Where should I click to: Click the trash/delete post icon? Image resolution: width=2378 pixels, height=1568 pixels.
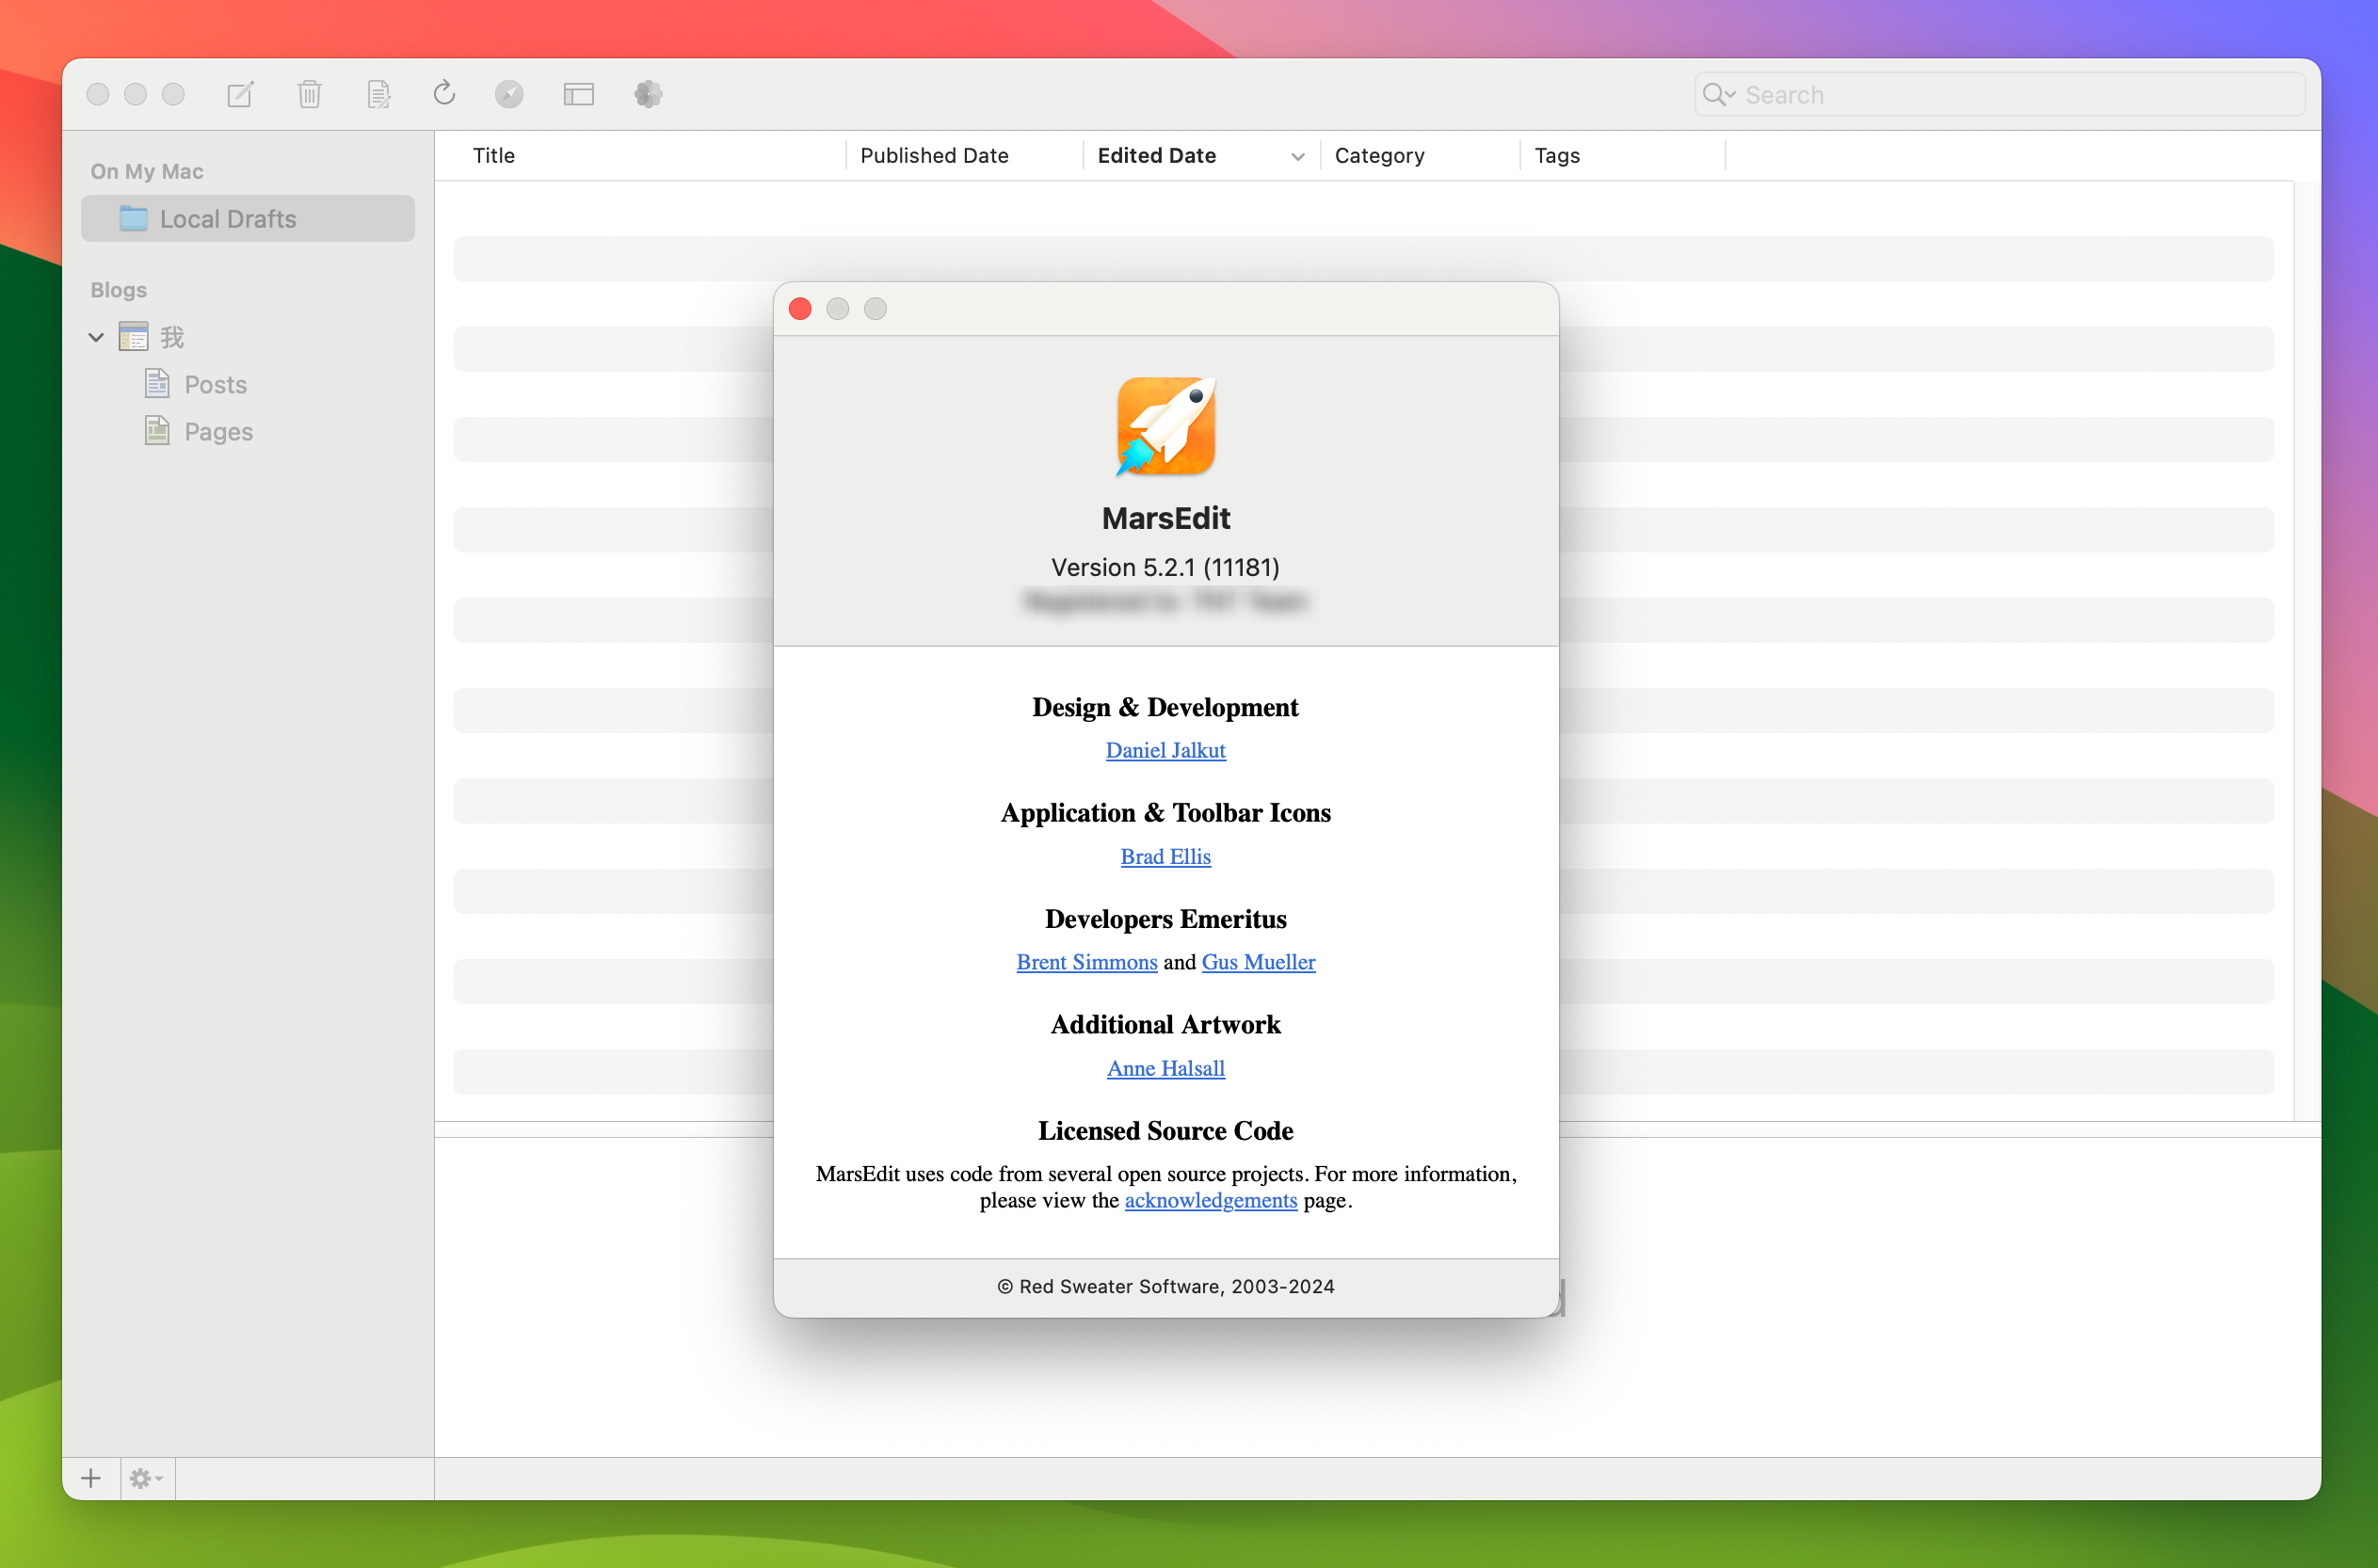(x=312, y=94)
